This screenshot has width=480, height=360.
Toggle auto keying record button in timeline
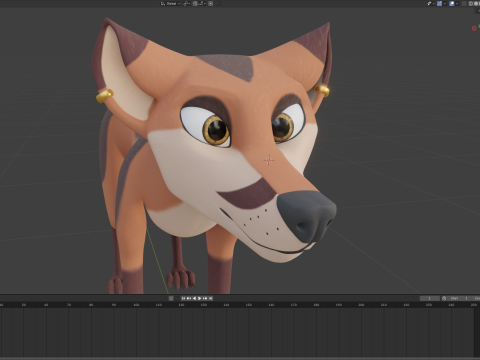(x=171, y=298)
